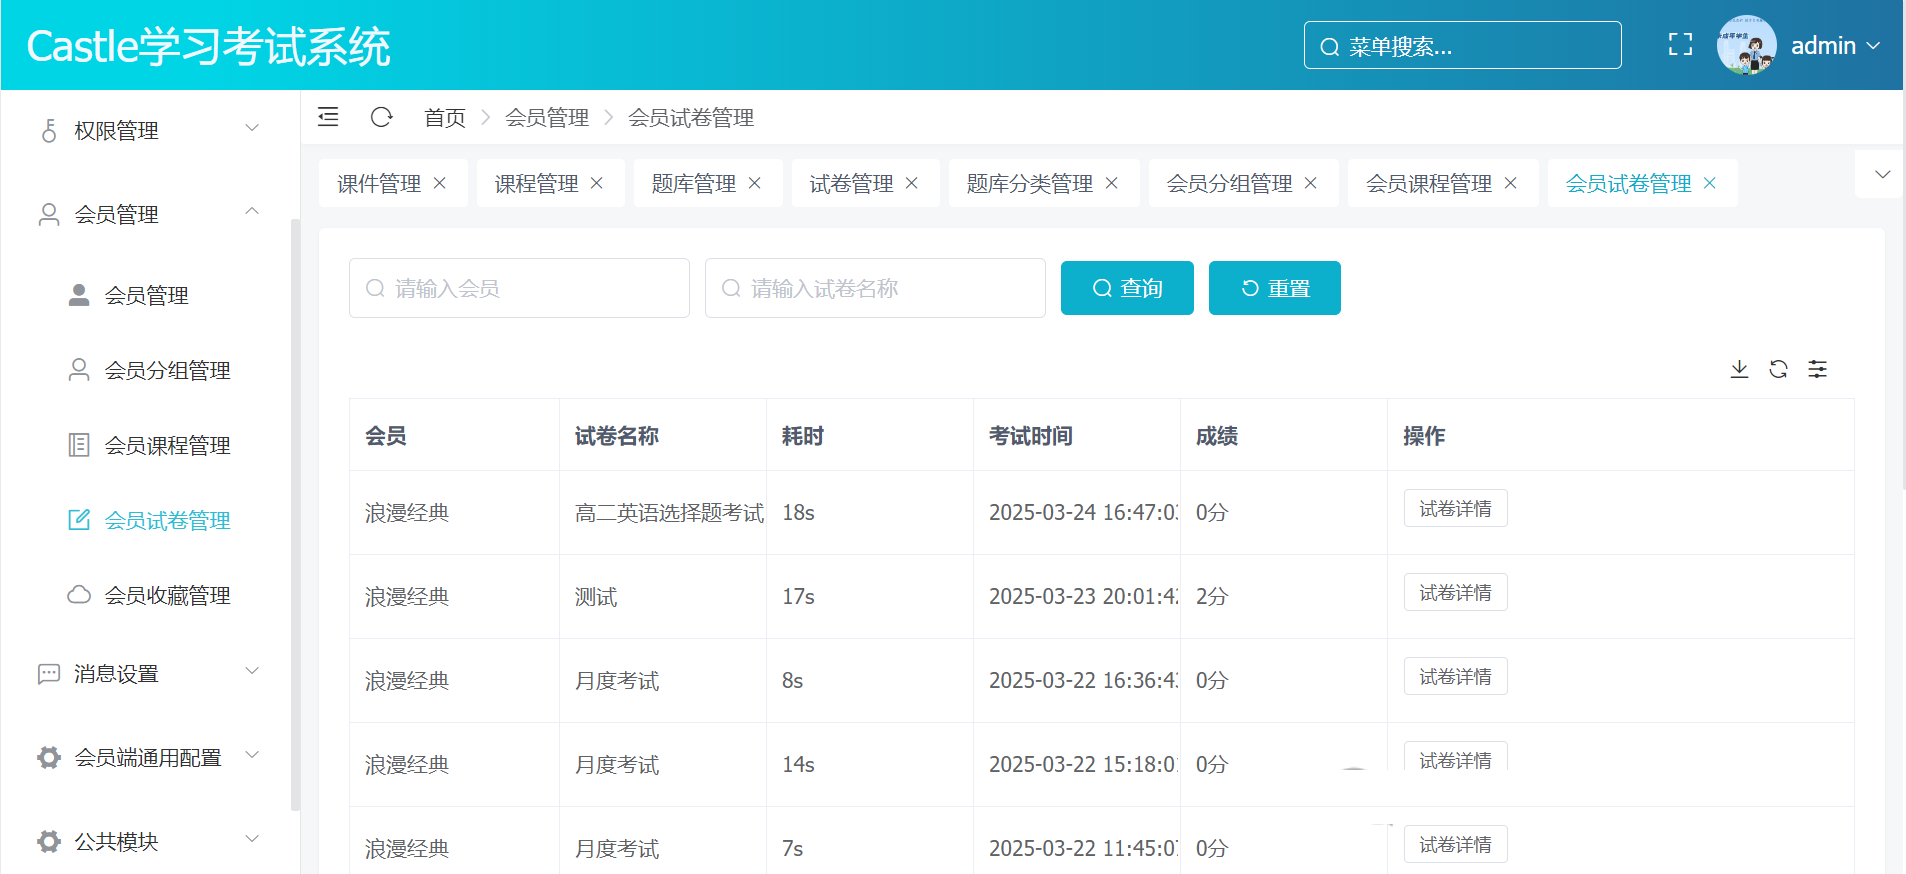Refresh the table with the reload icon
The width and height of the screenshot is (1906, 874).
(1778, 369)
